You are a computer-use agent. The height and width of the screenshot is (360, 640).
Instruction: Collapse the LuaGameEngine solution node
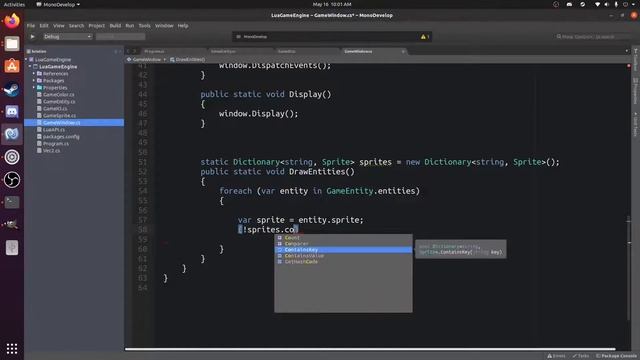coord(27,60)
